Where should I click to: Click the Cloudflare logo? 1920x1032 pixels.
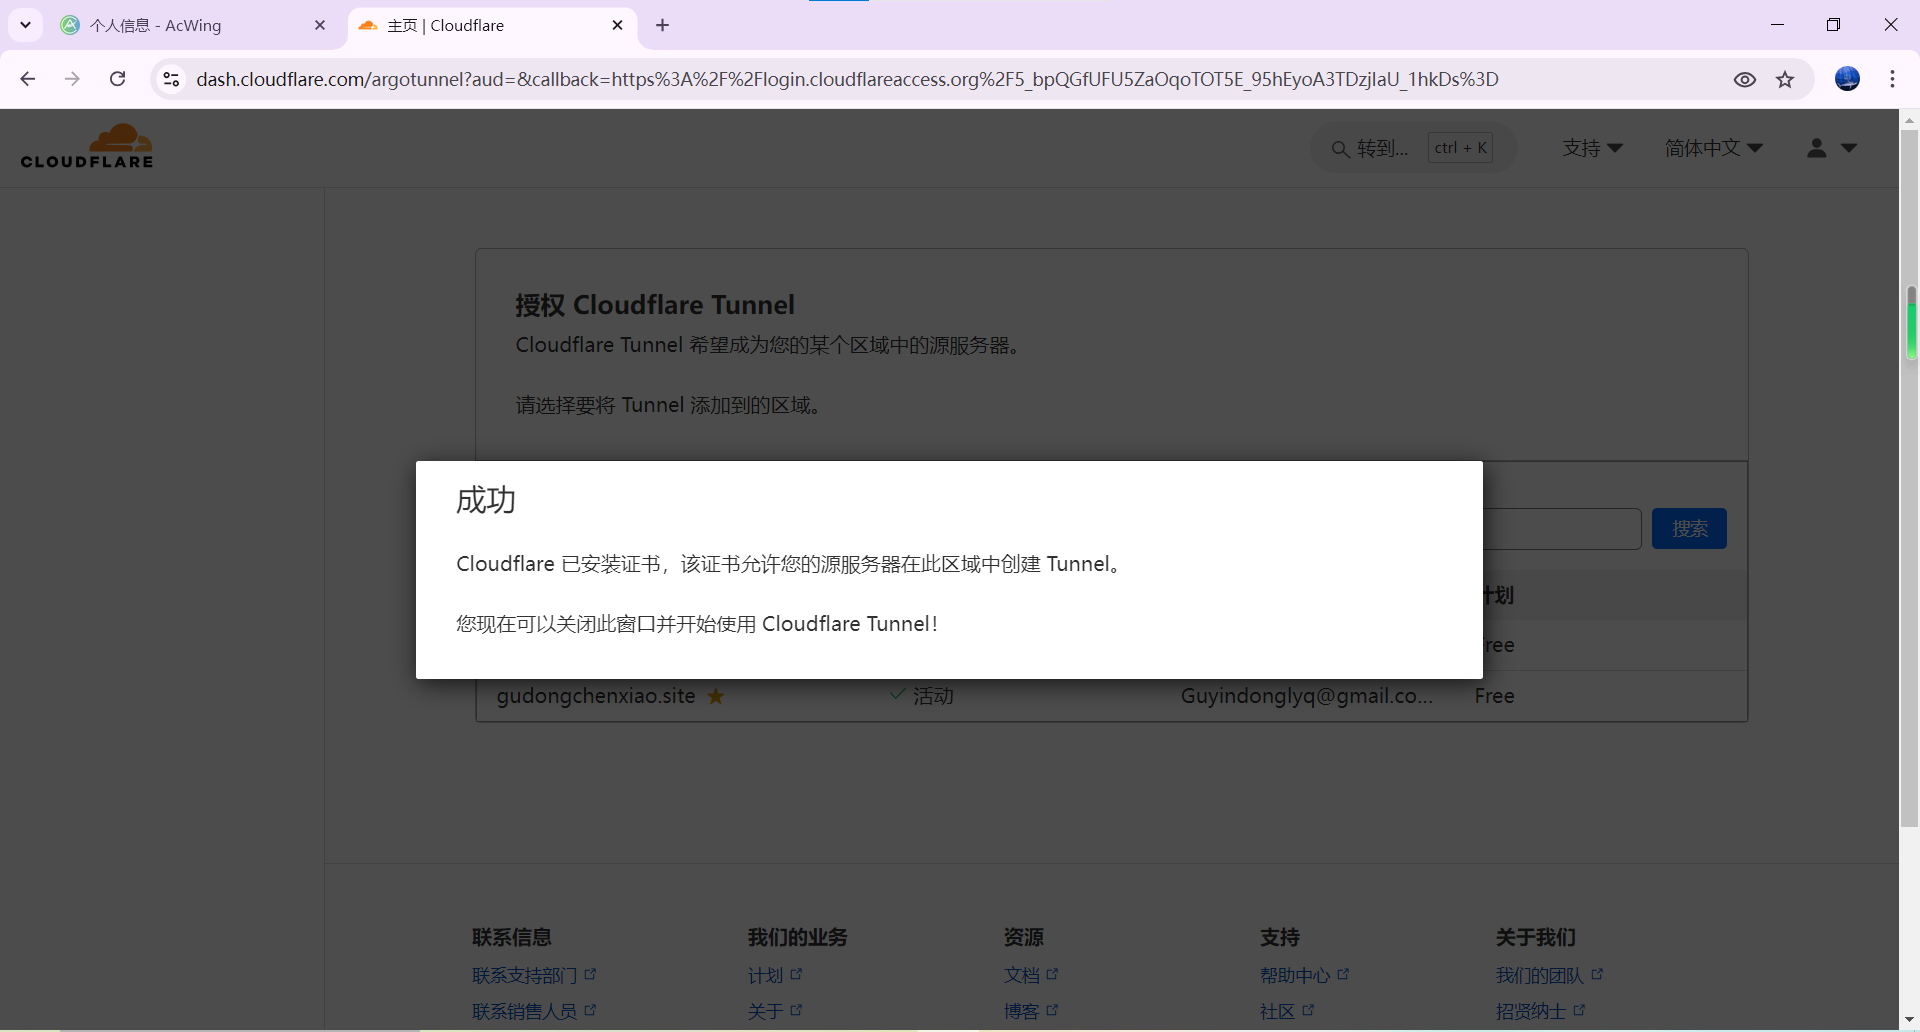87,147
